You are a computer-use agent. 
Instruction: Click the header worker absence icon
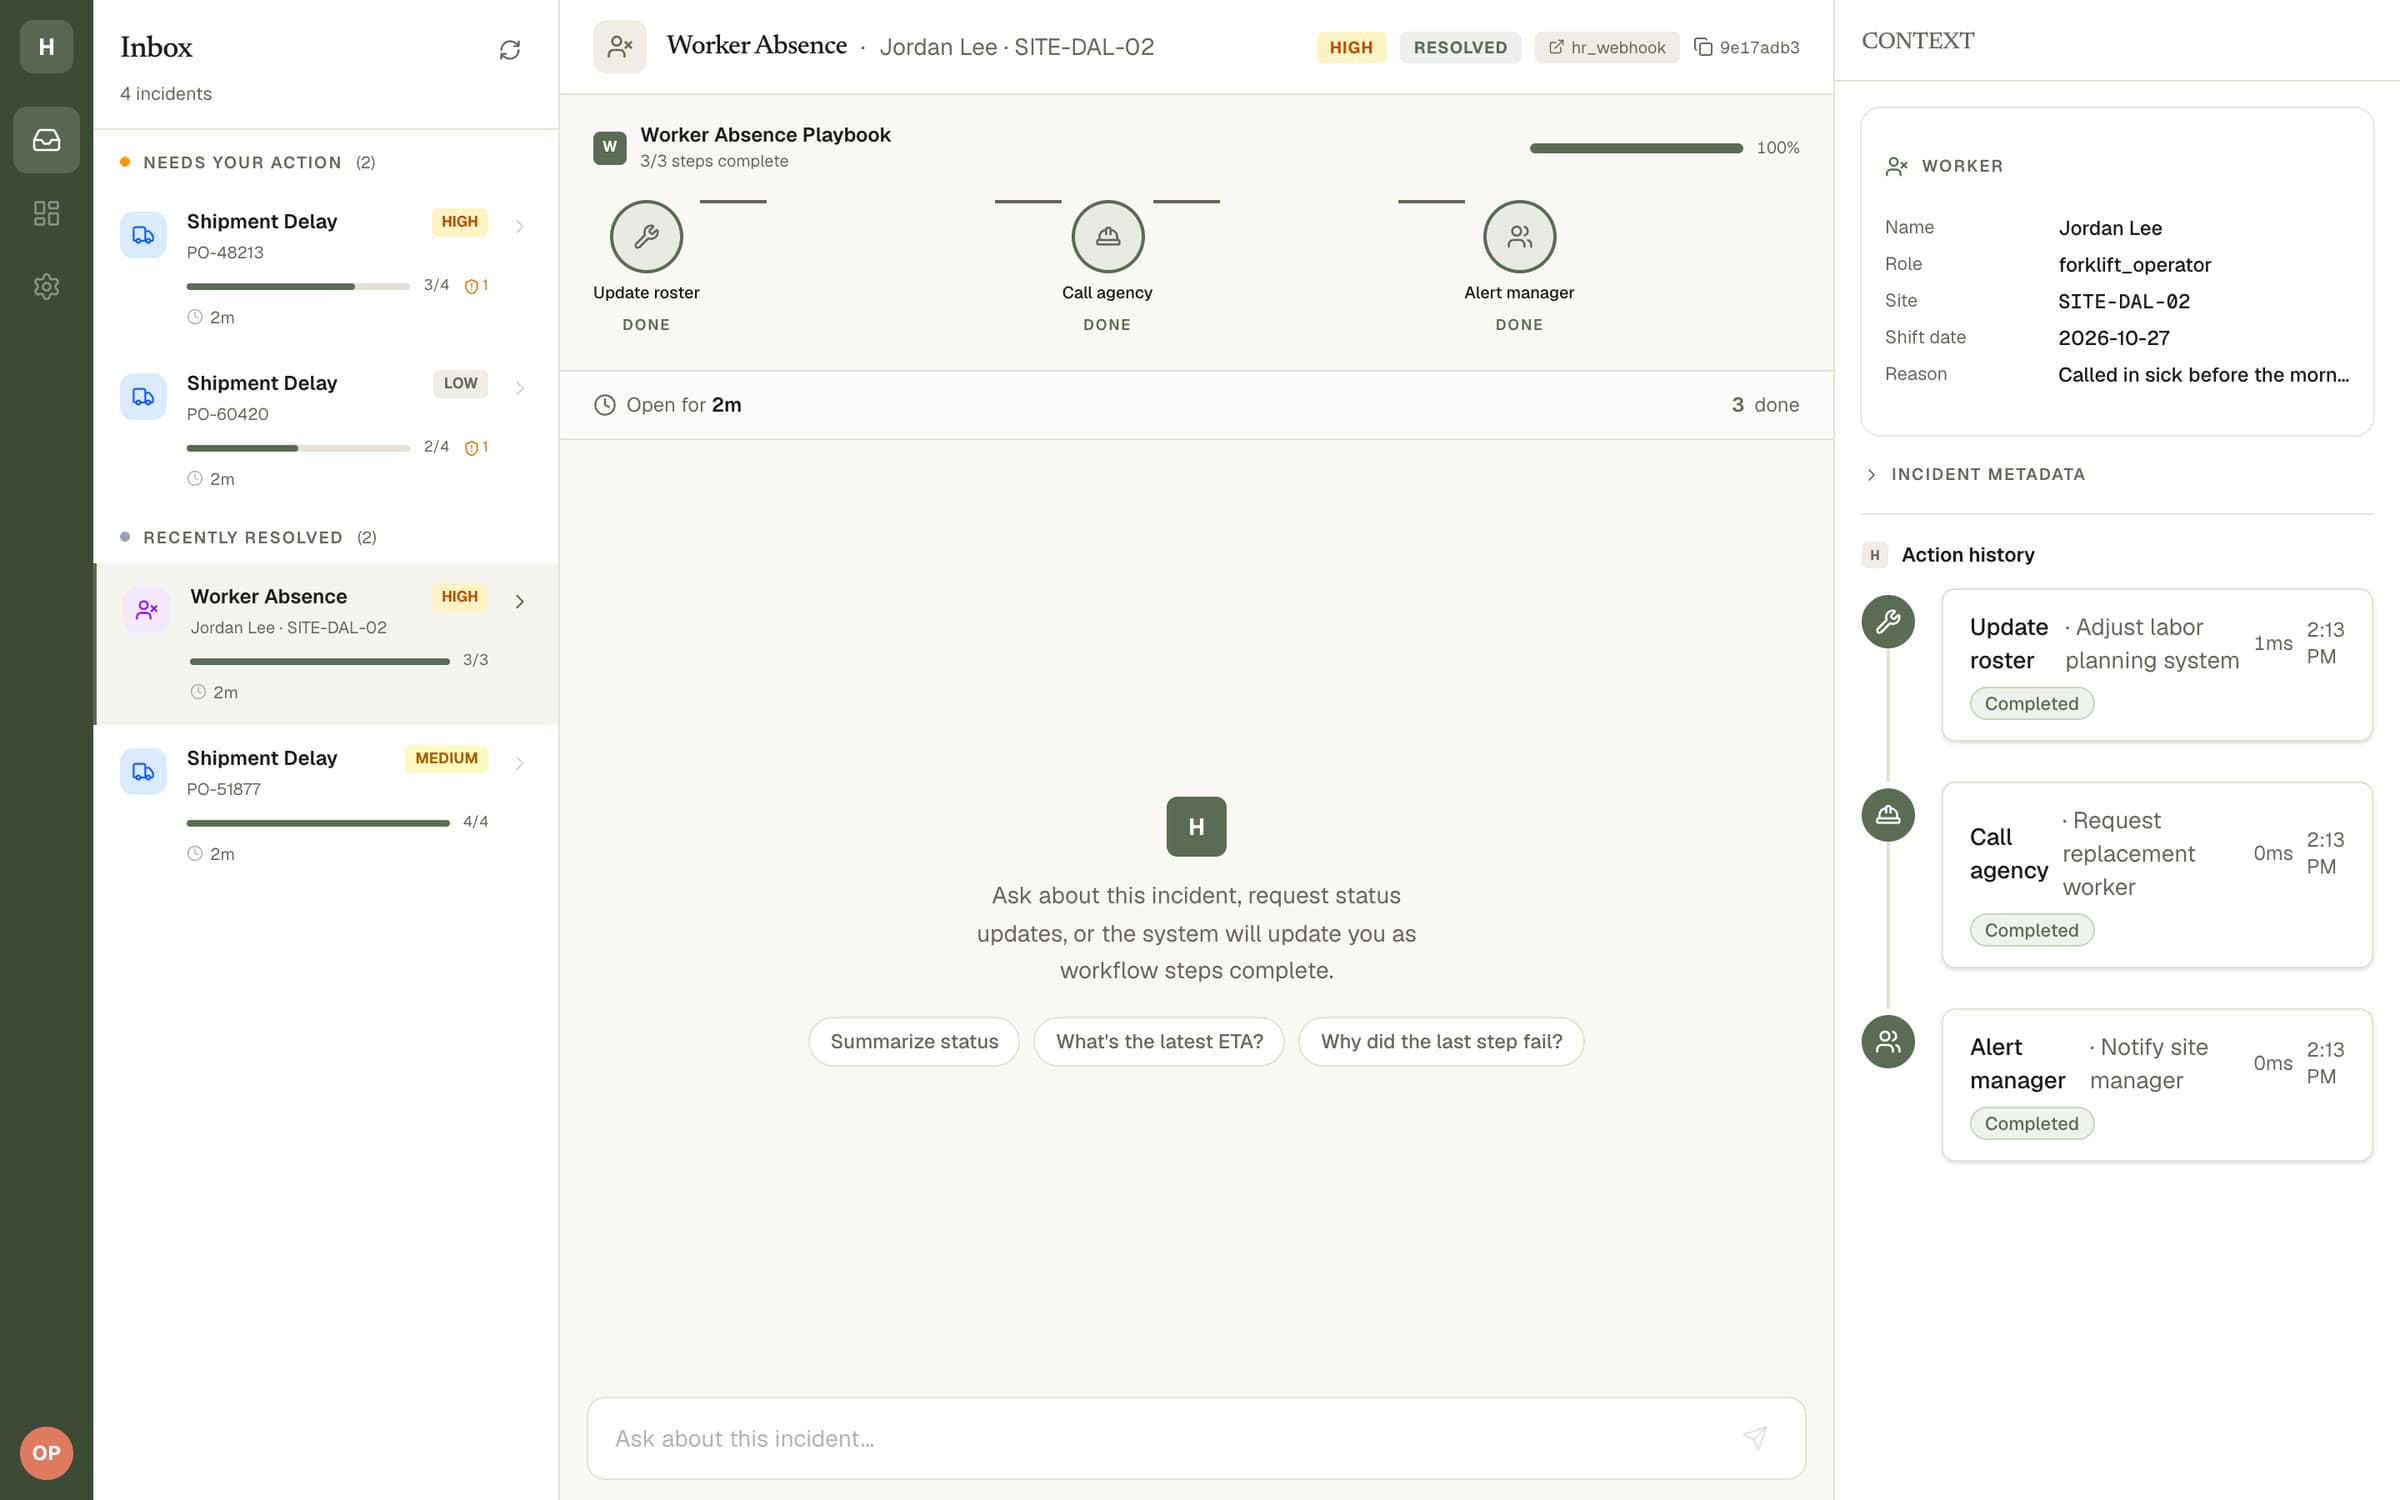point(620,46)
